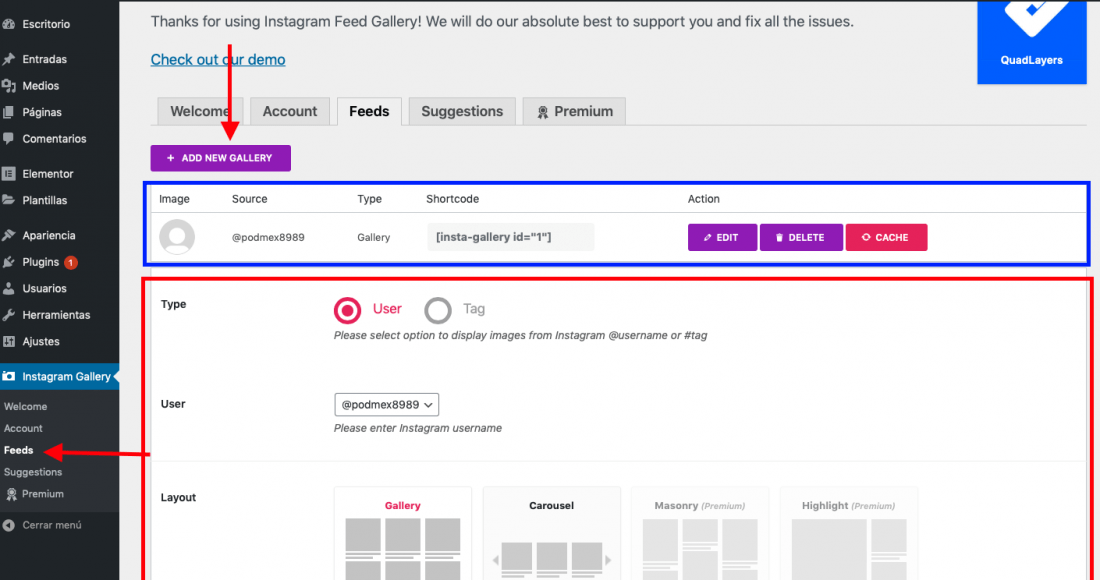The height and width of the screenshot is (580, 1100).
Task: Click the Delete button for @podmex8989 gallery
Action: [801, 238]
